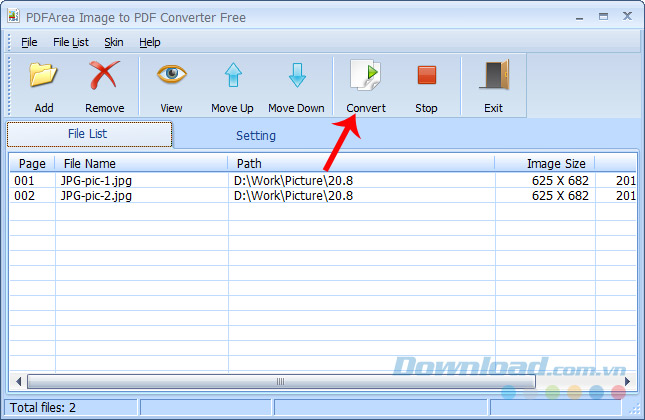Switch to the File List tab
Image resolution: width=645 pixels, height=420 pixels.
89,134
